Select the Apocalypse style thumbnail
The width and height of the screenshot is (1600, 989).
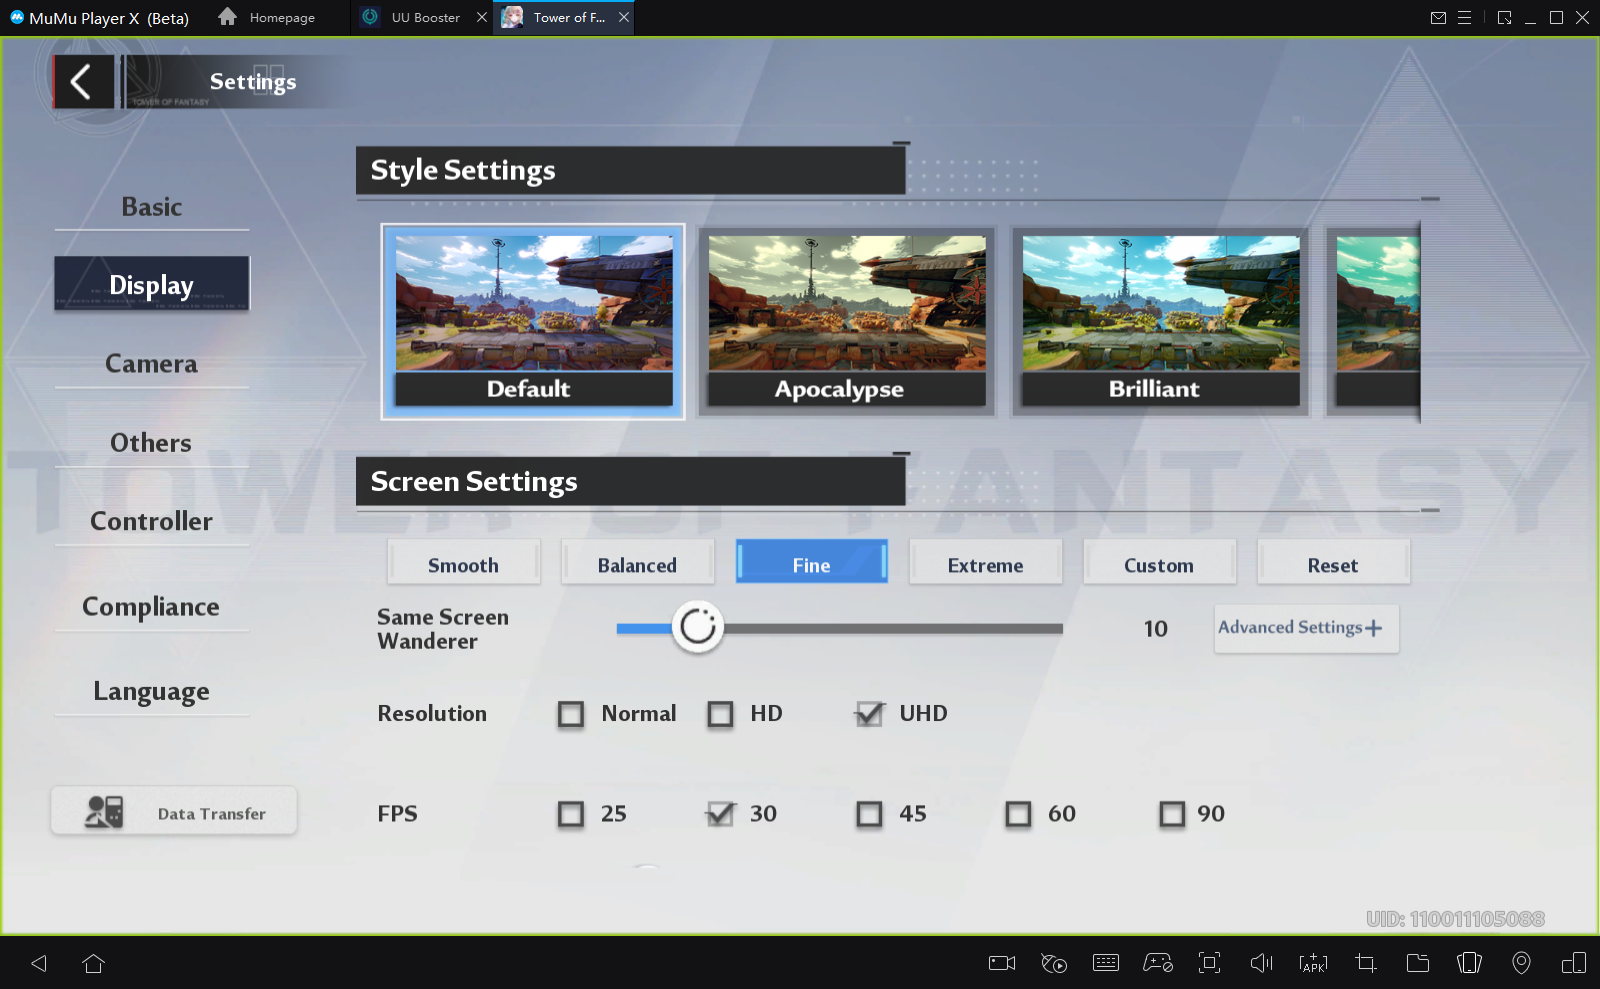point(846,321)
